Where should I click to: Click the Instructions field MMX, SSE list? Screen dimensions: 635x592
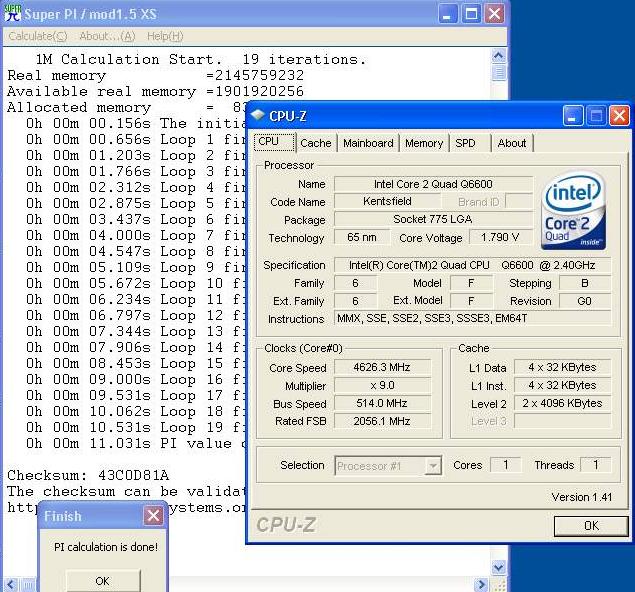click(x=472, y=318)
